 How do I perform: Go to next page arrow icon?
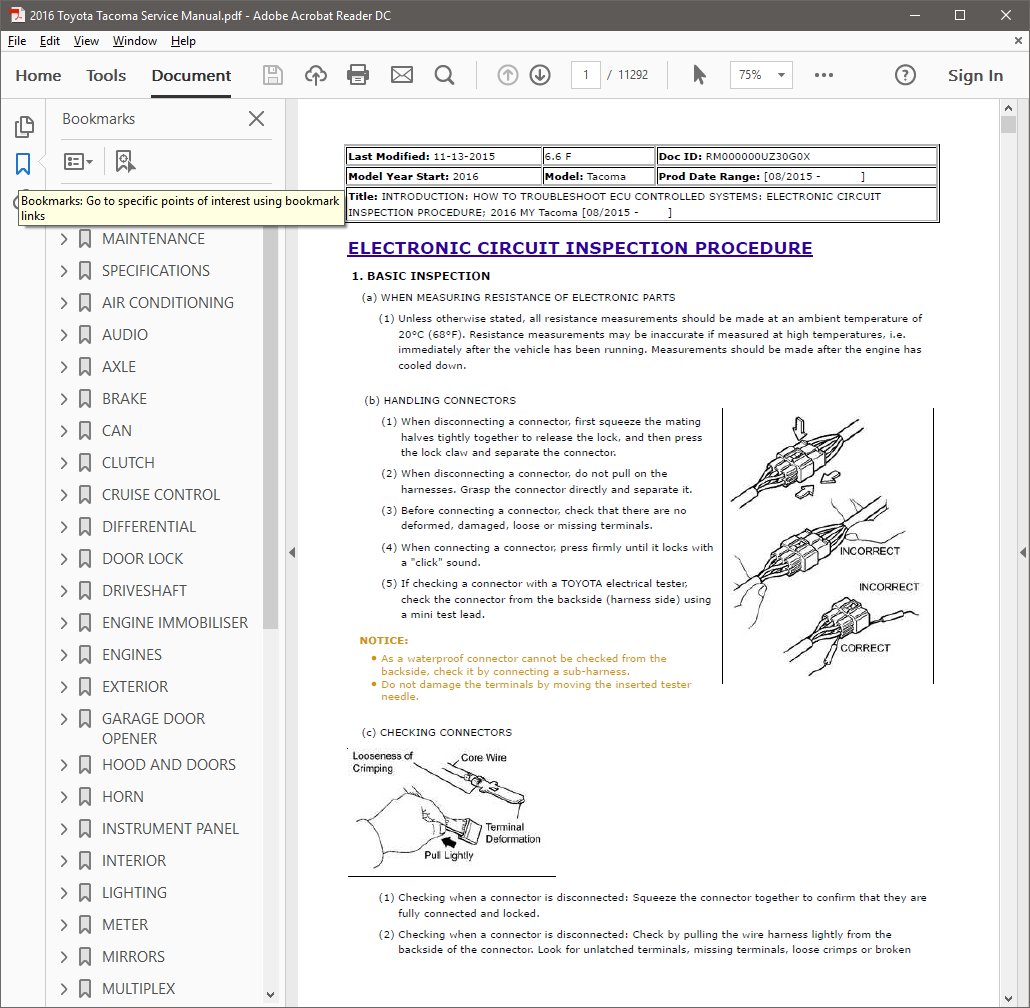(540, 75)
